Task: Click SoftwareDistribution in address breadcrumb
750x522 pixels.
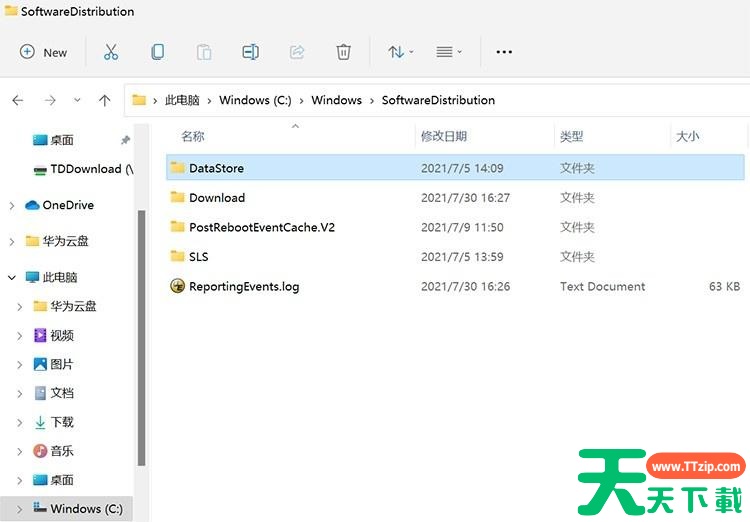Action: click(438, 100)
